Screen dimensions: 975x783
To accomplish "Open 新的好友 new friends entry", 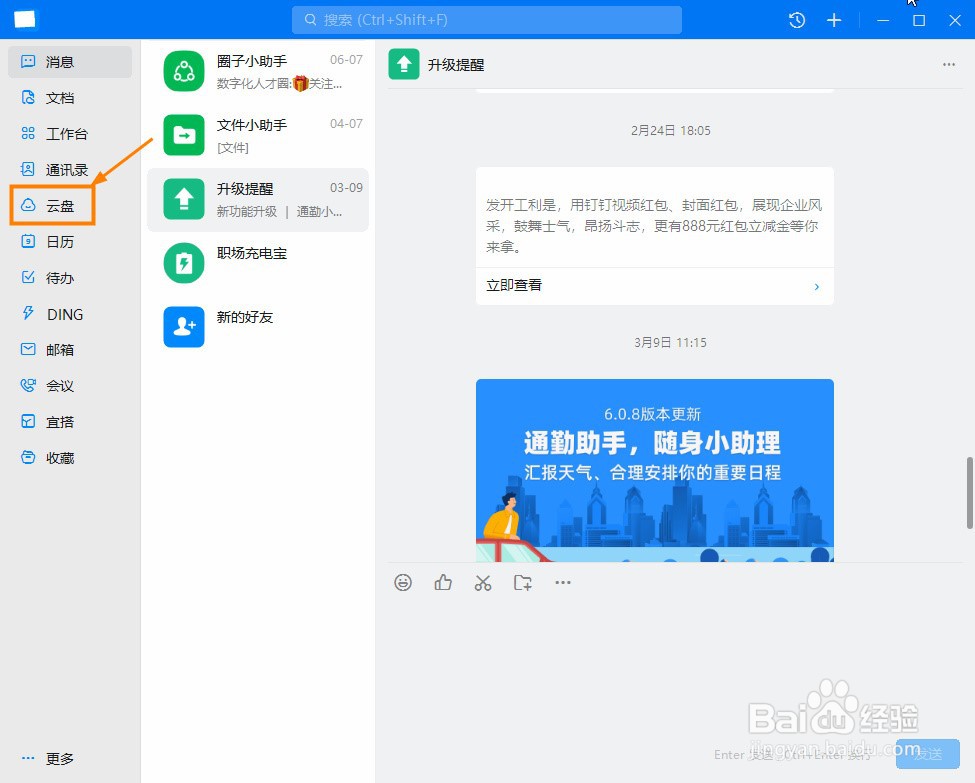I will tap(258, 327).
